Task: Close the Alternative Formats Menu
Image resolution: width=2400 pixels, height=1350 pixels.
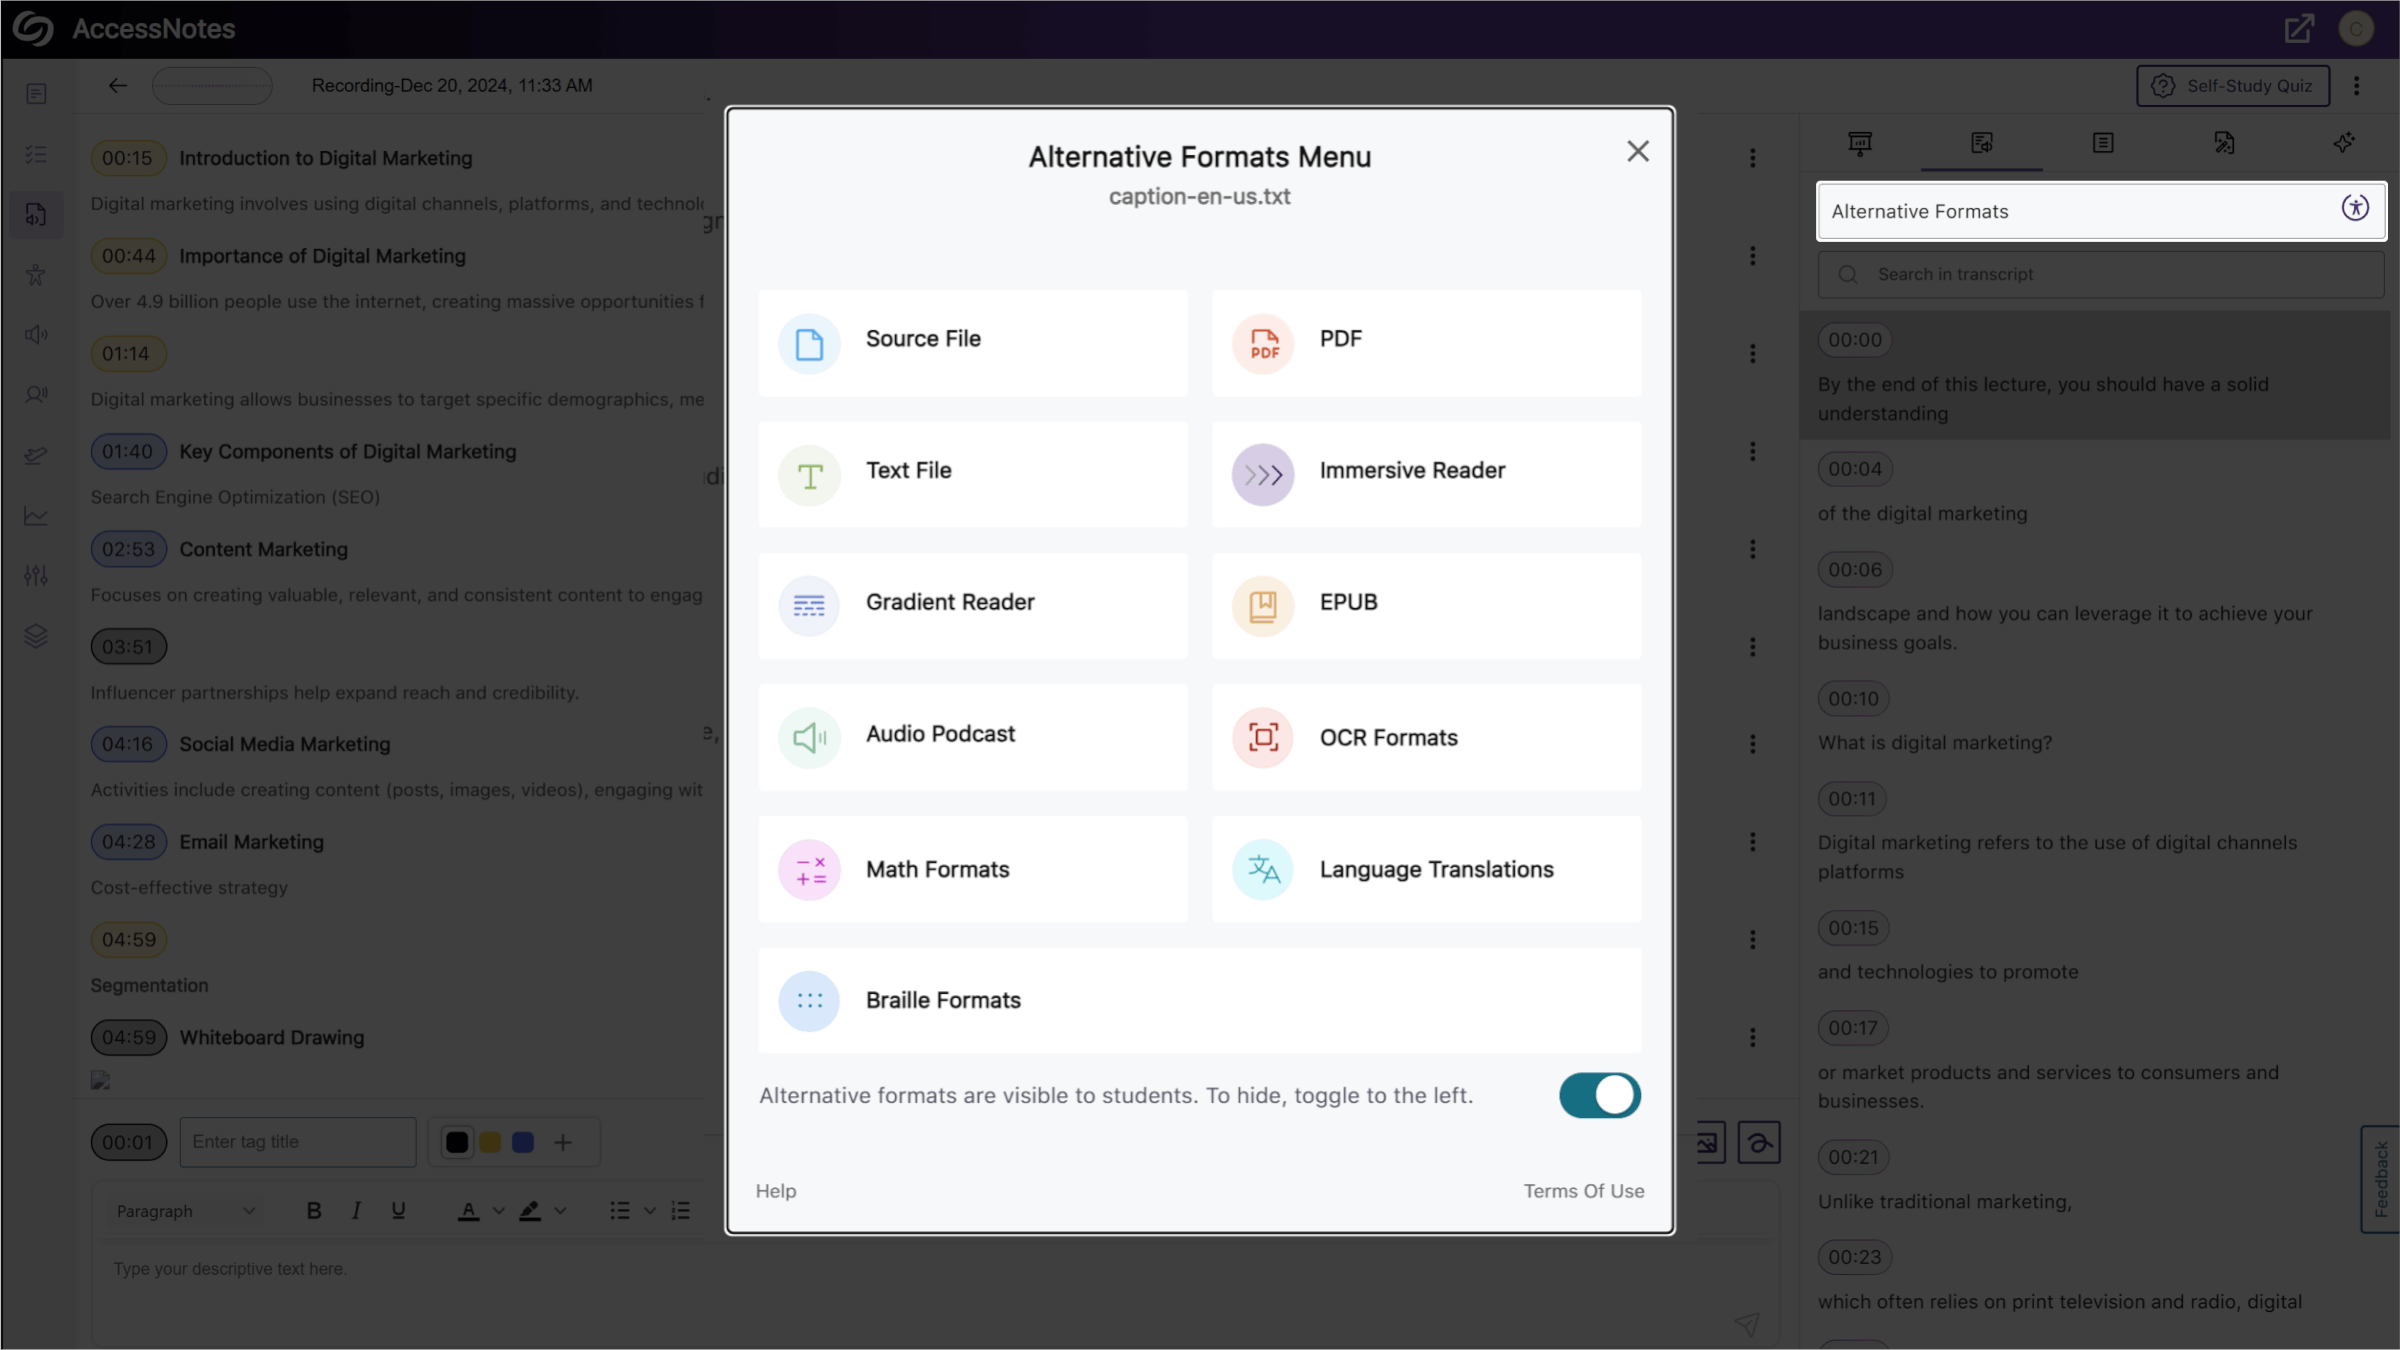Action: 1637,152
